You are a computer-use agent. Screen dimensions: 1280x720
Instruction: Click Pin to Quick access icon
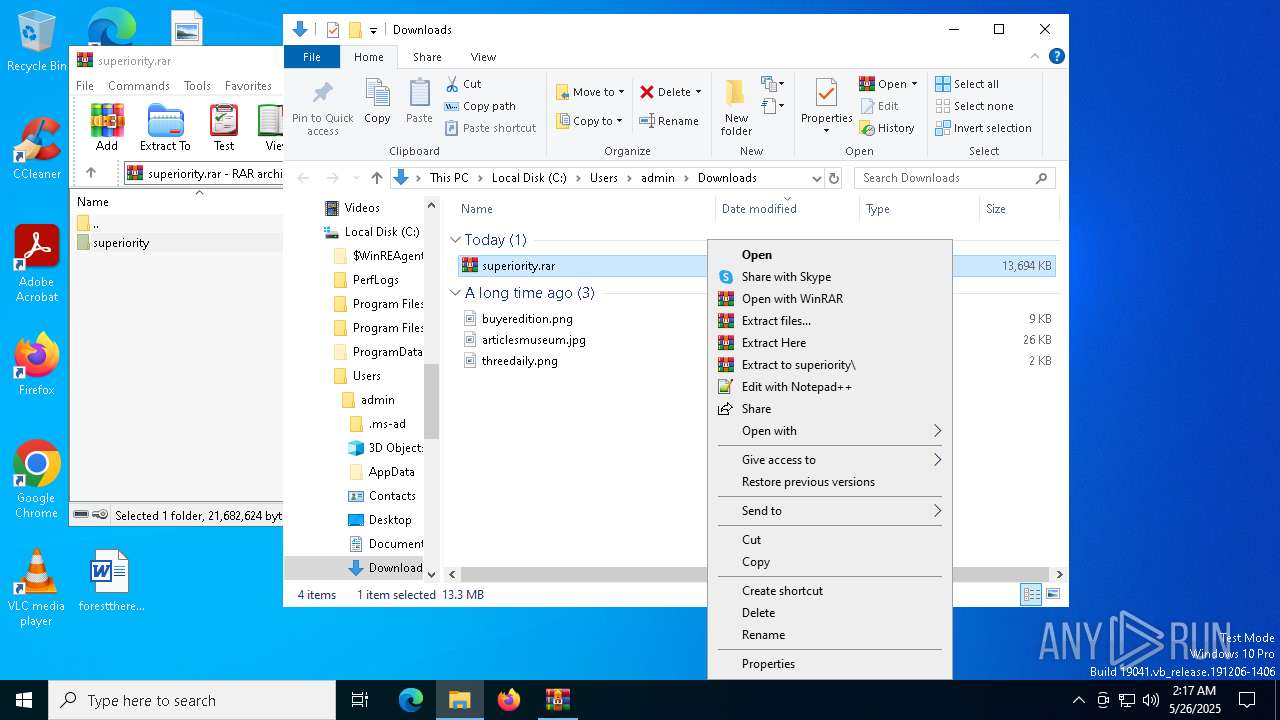click(x=322, y=108)
